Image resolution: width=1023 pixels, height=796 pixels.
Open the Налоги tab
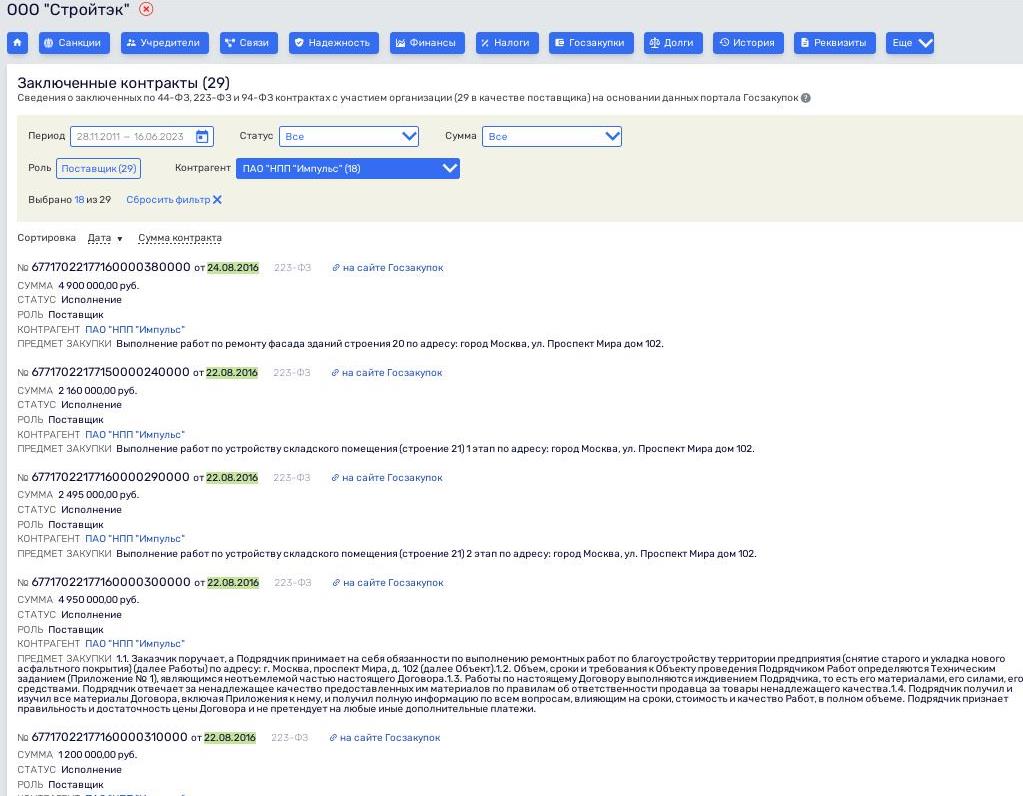(507, 42)
